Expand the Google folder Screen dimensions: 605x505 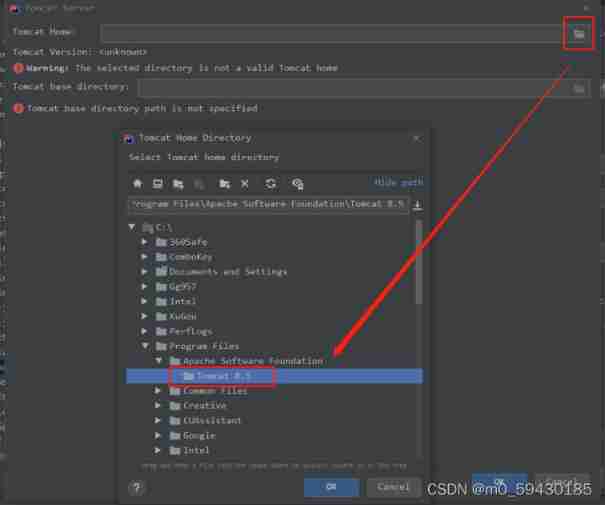pos(158,435)
